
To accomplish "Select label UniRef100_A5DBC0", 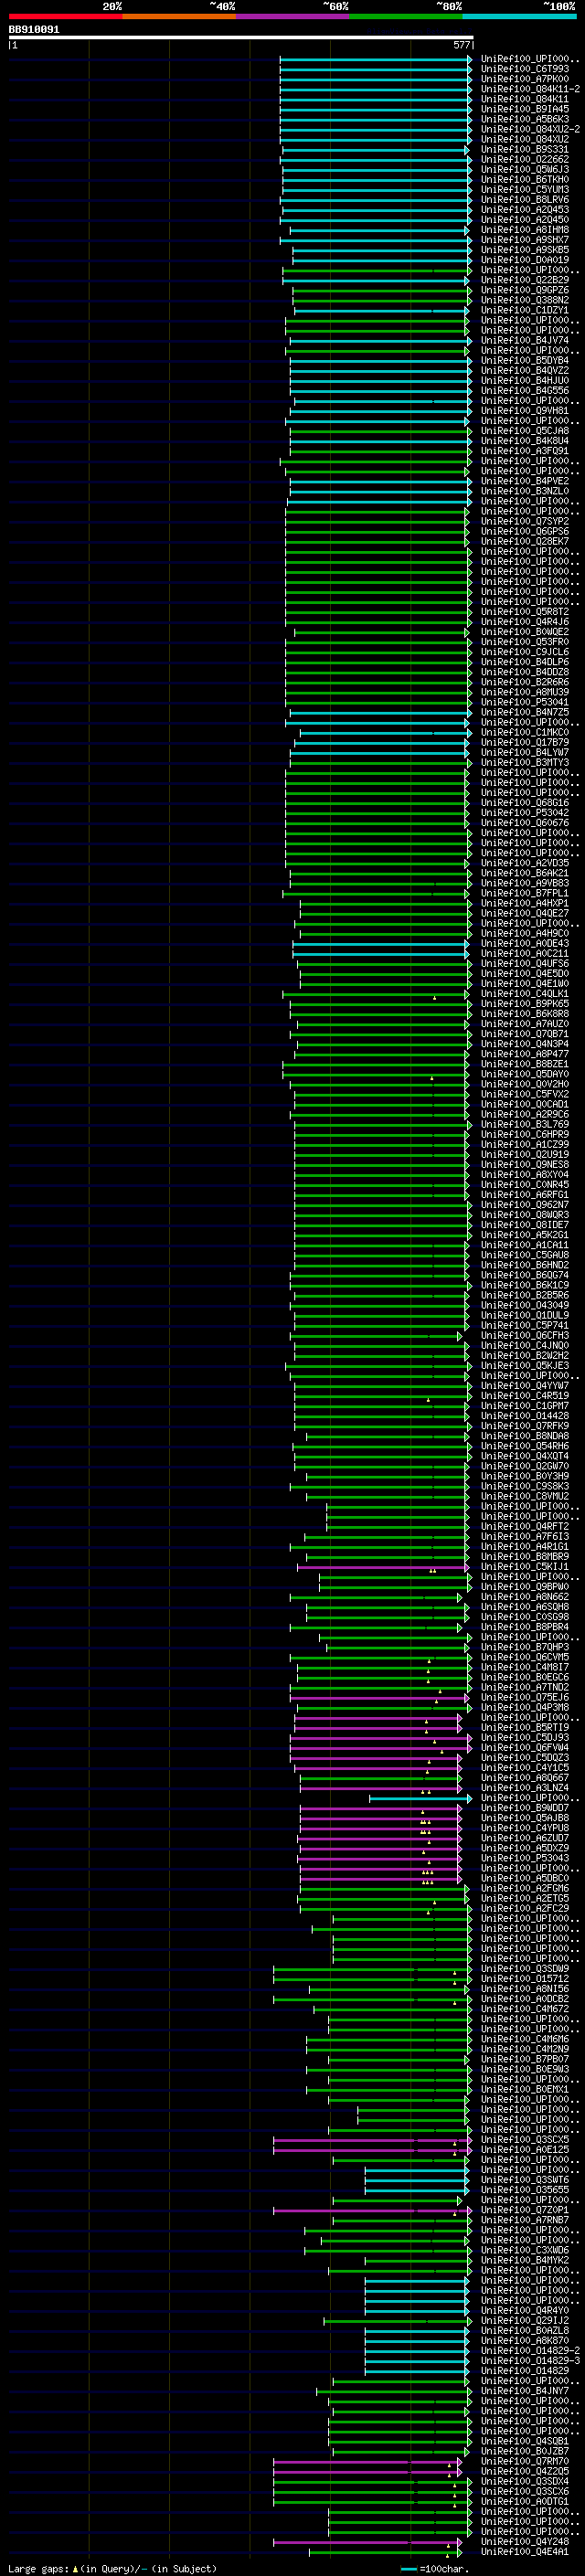I will click(x=525, y=1878).
